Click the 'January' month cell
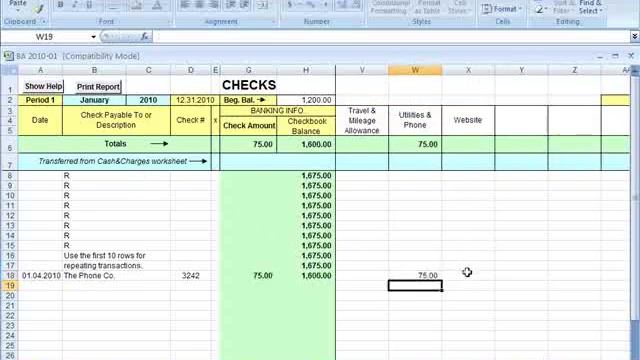The image size is (640, 360). (94, 100)
